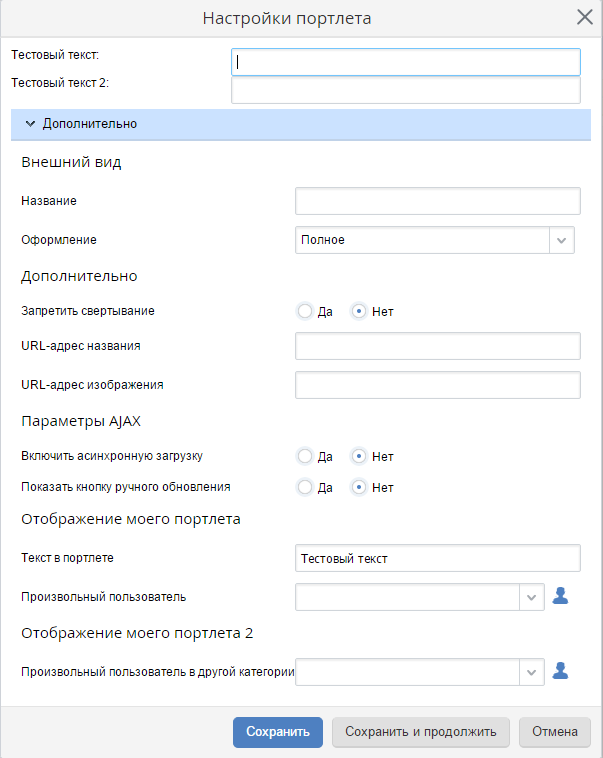Open the Оформление dropdown
The height and width of the screenshot is (758, 603).
tap(562, 240)
